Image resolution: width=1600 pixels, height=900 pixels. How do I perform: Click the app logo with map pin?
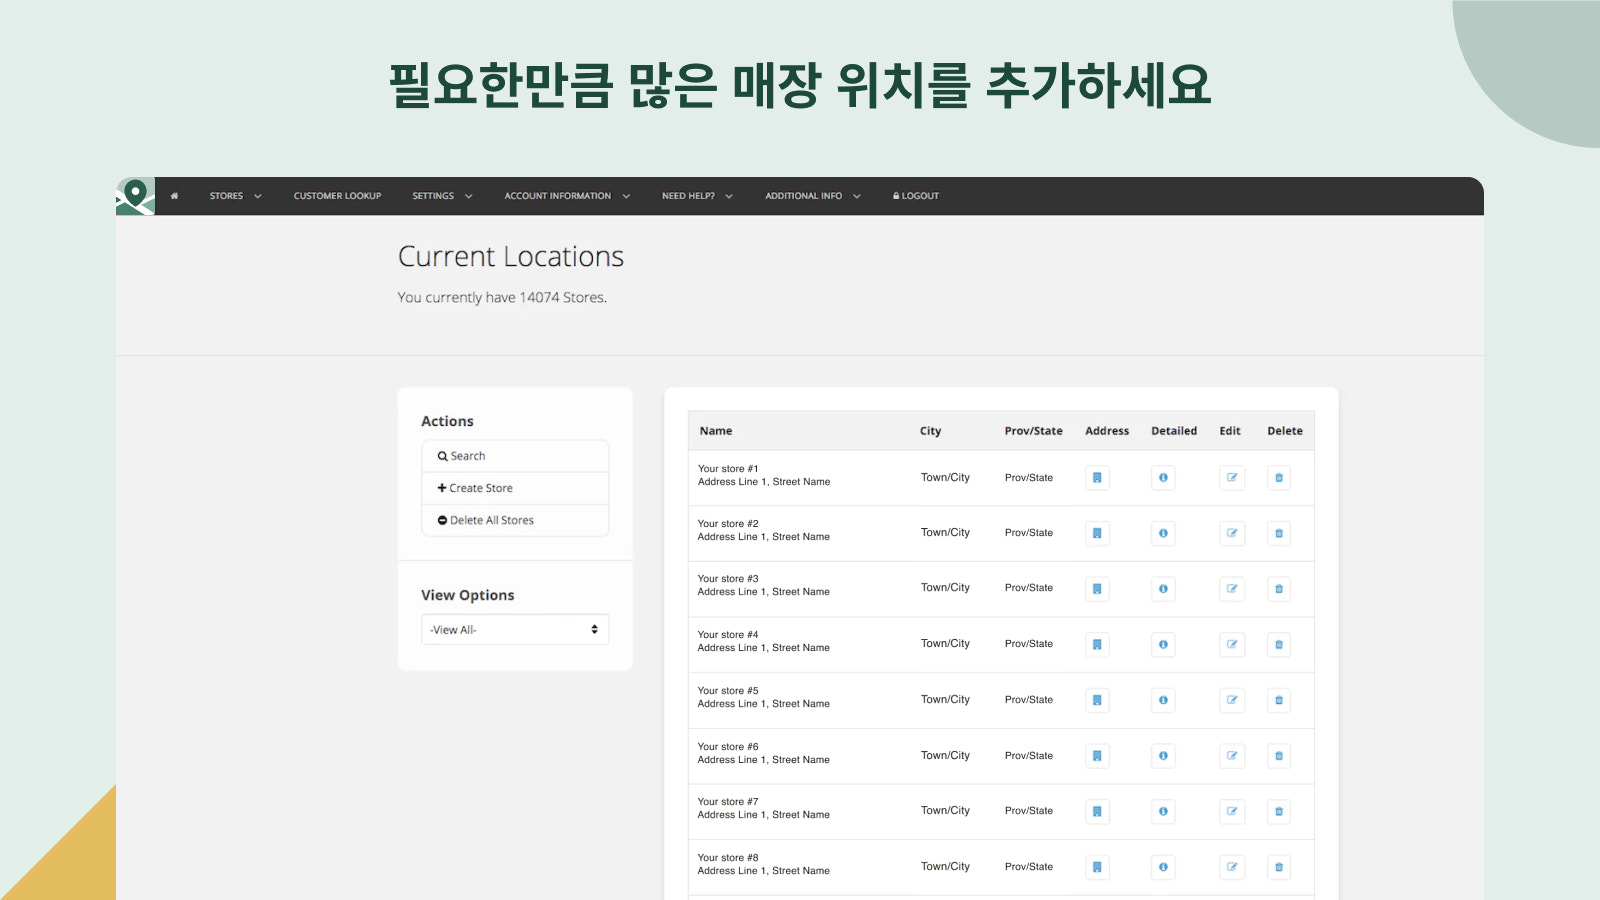point(135,196)
